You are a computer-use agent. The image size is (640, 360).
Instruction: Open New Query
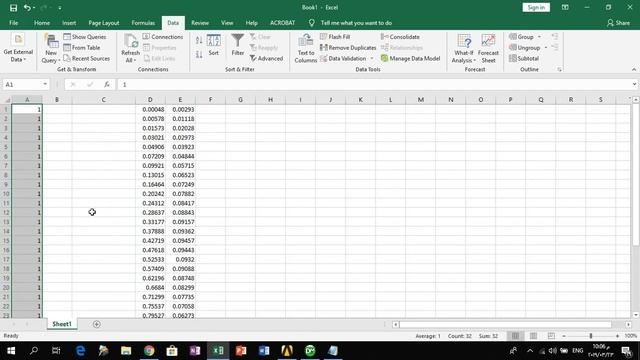pos(51,49)
